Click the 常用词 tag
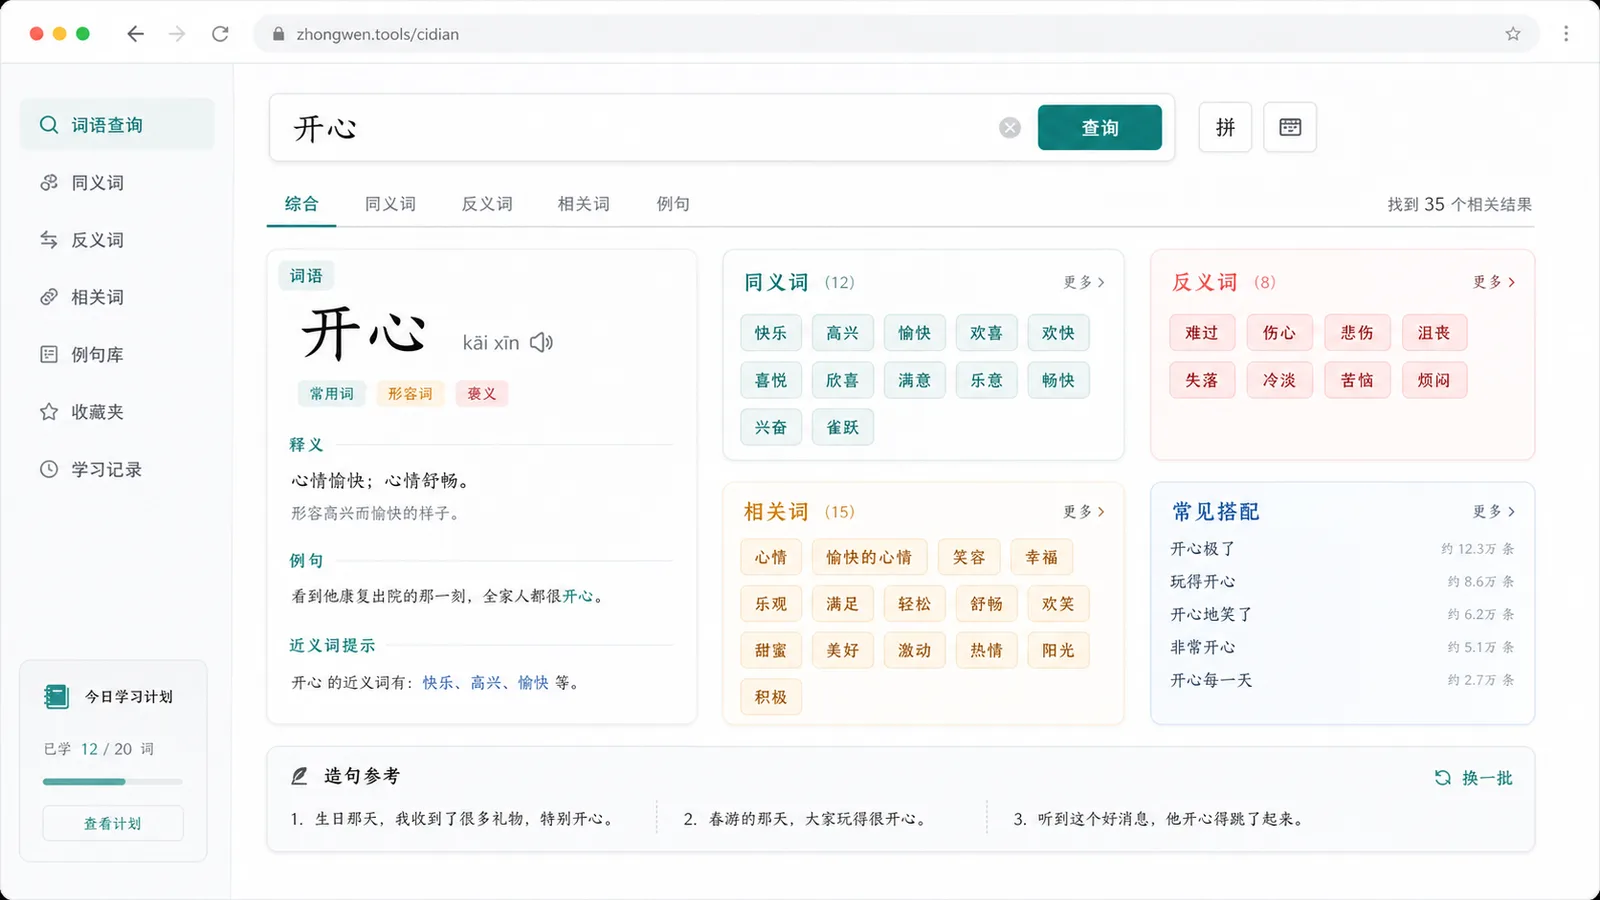This screenshot has width=1600, height=900. 332,394
